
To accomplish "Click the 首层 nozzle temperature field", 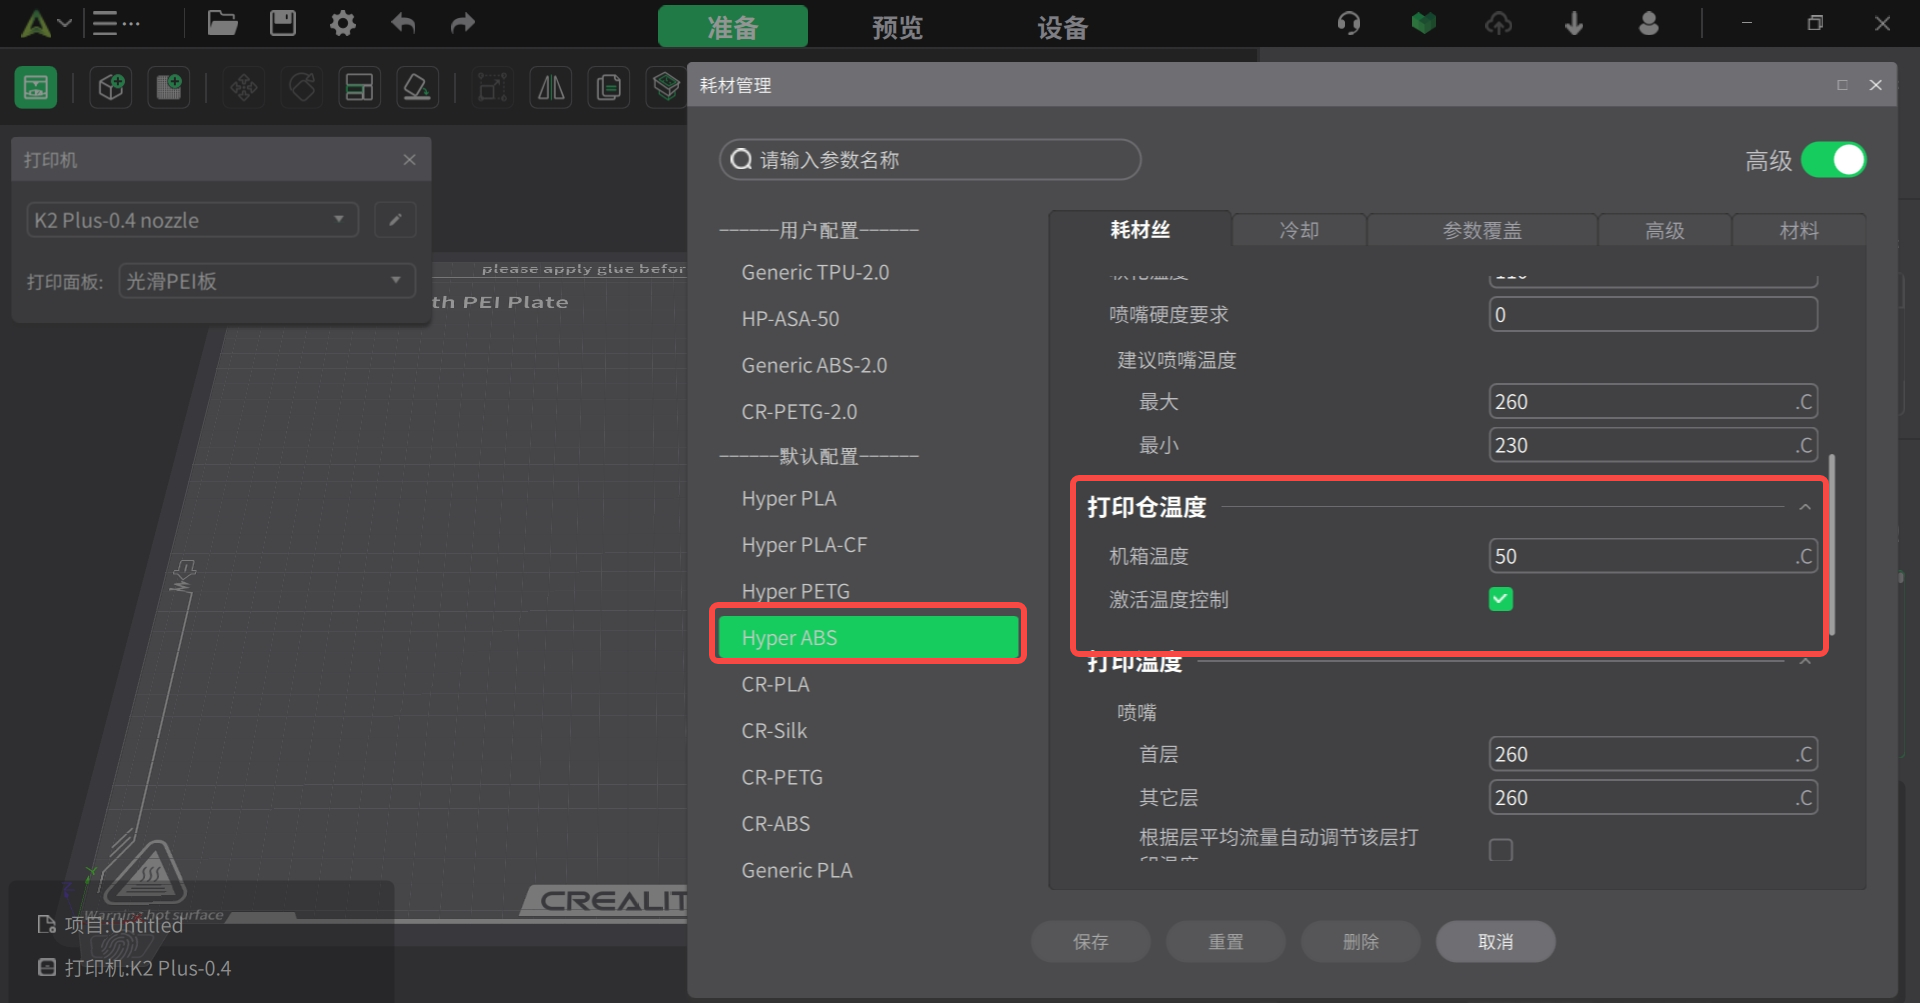I will coord(1653,754).
